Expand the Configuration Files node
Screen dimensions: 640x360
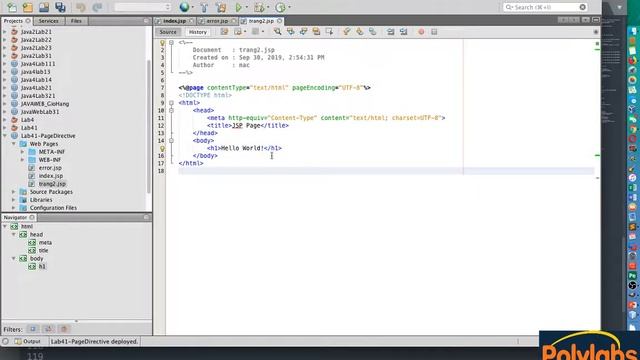point(13,208)
